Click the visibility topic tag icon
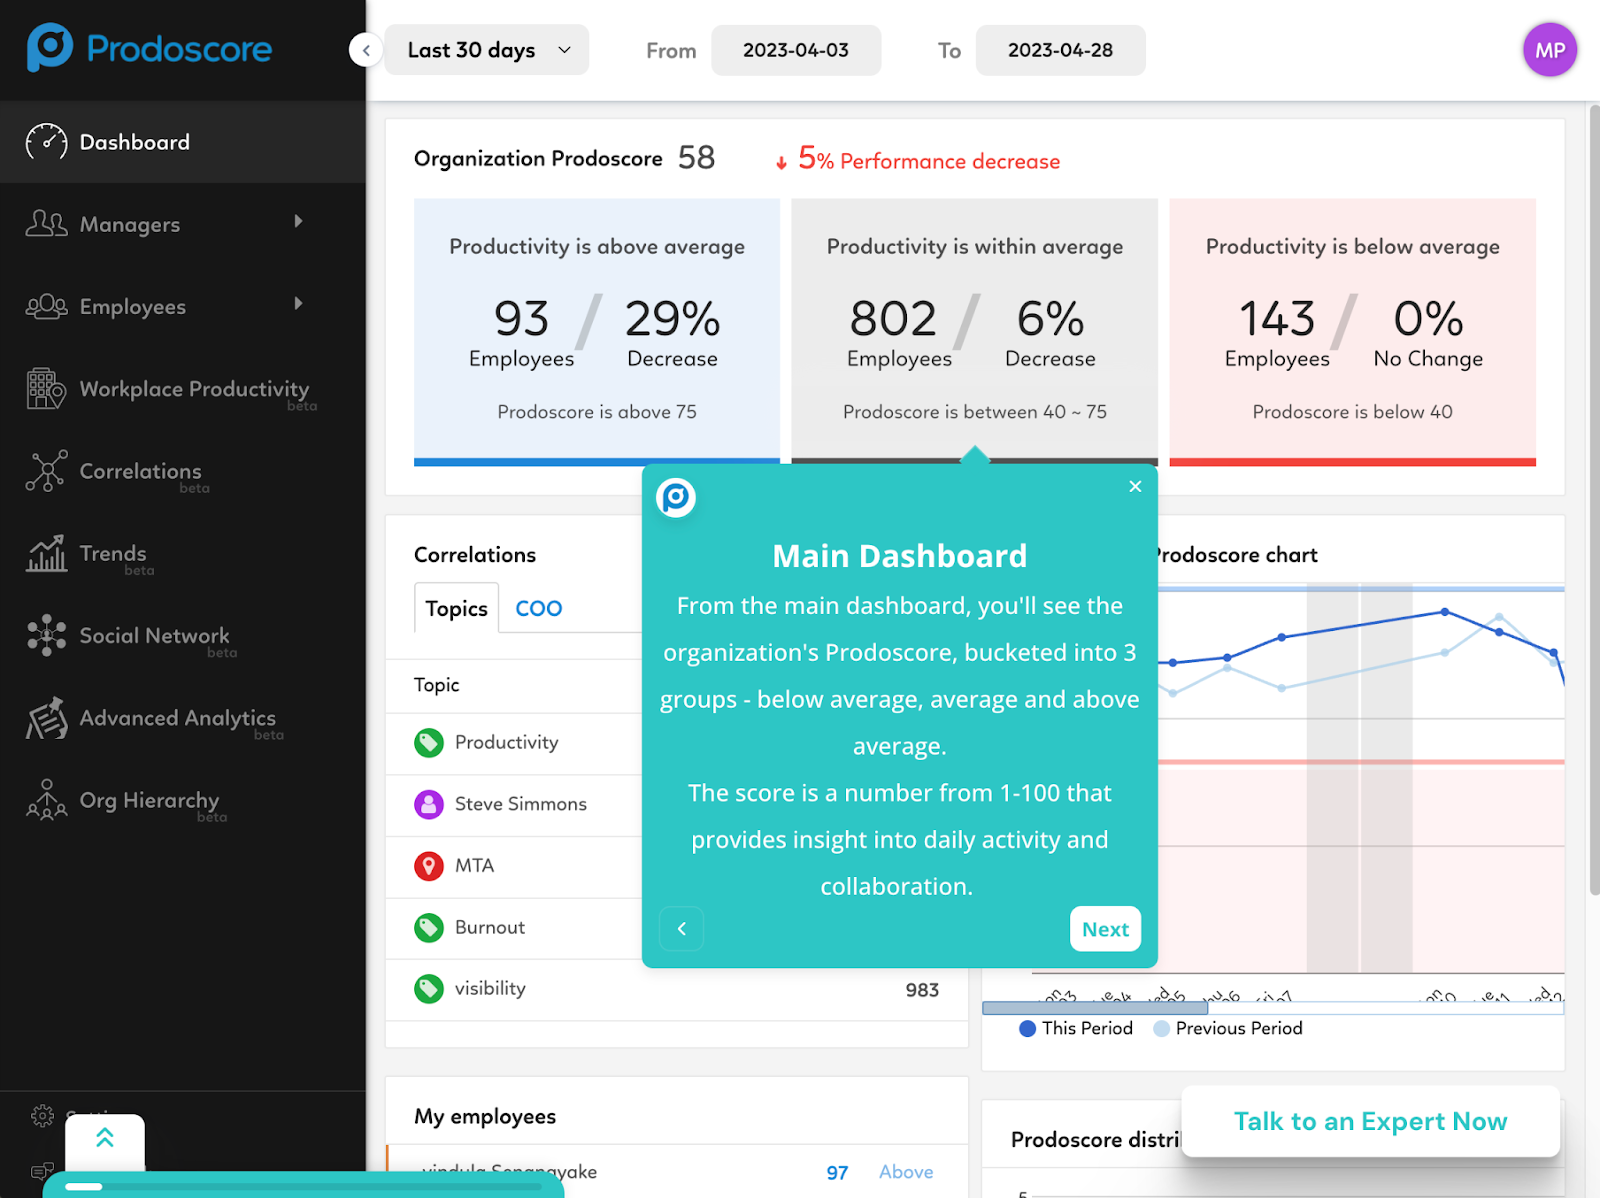 [x=429, y=989]
